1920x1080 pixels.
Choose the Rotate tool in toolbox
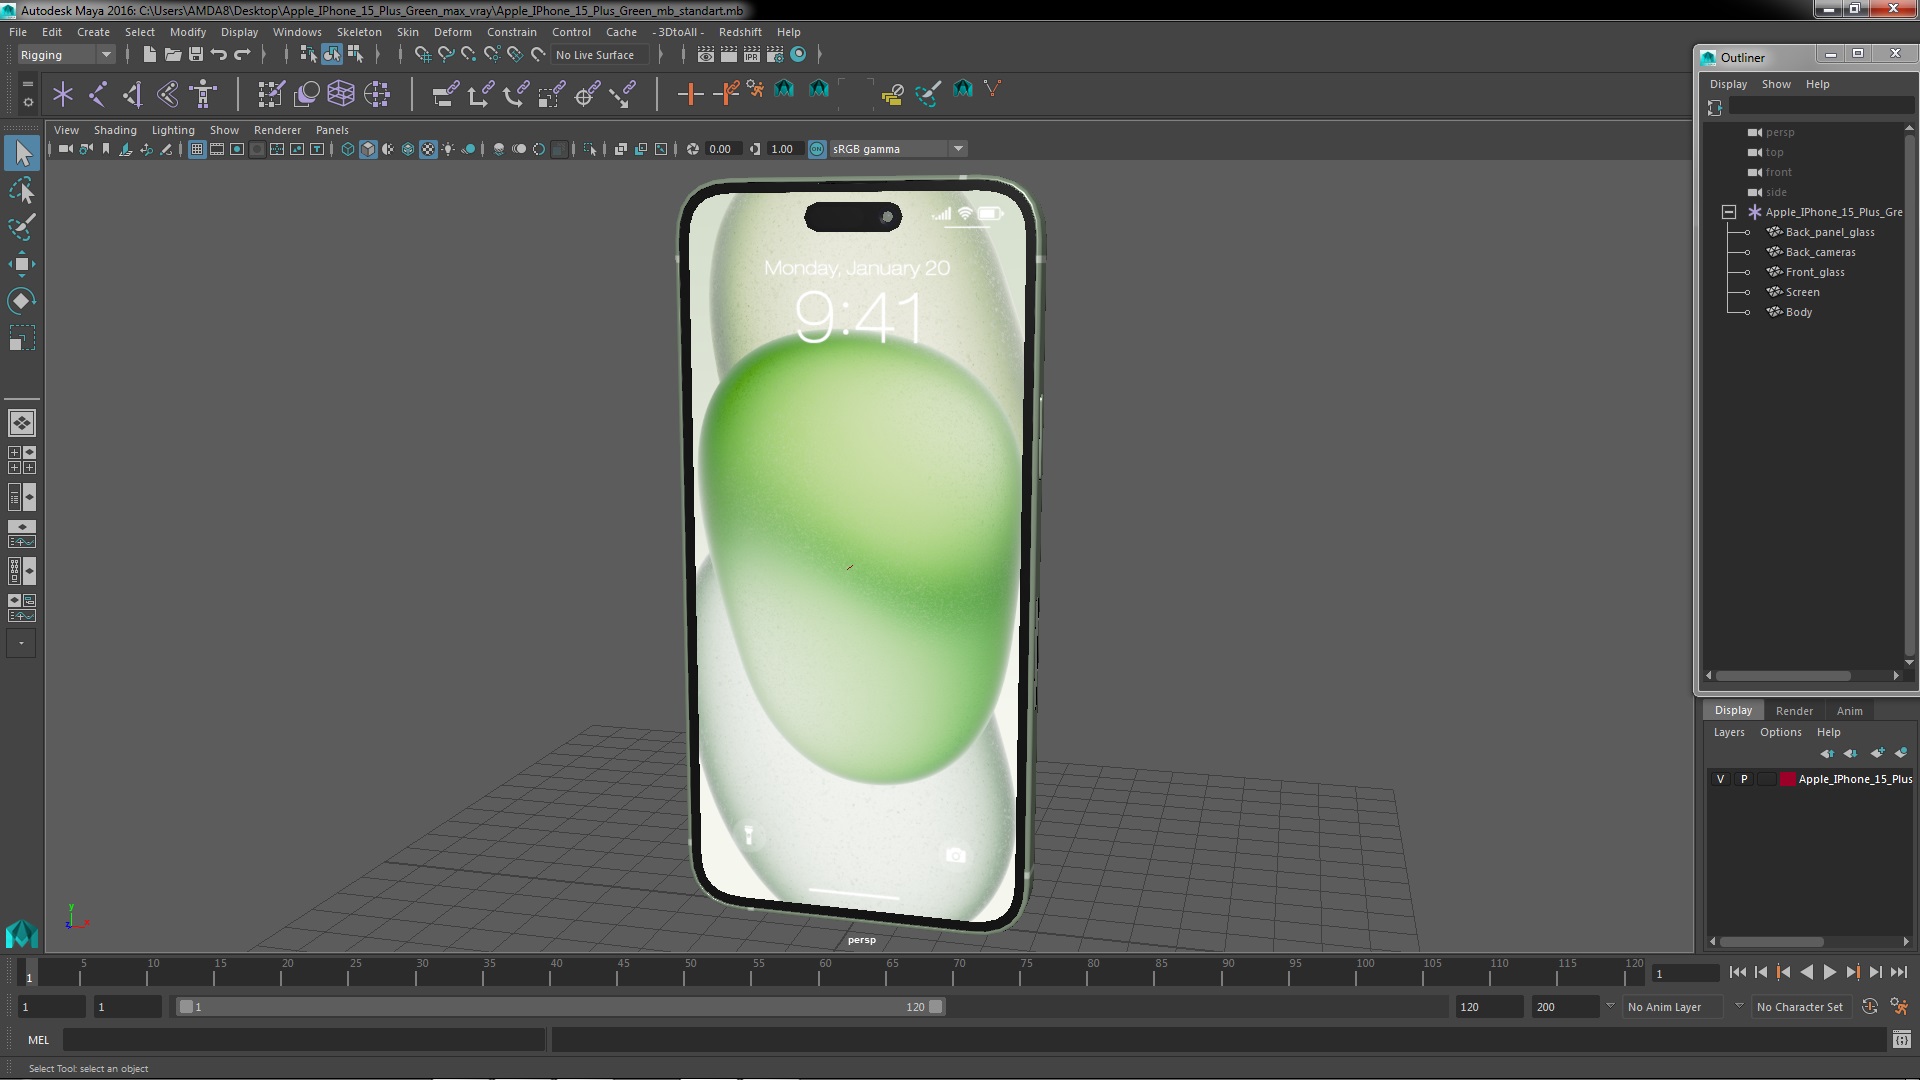22,301
